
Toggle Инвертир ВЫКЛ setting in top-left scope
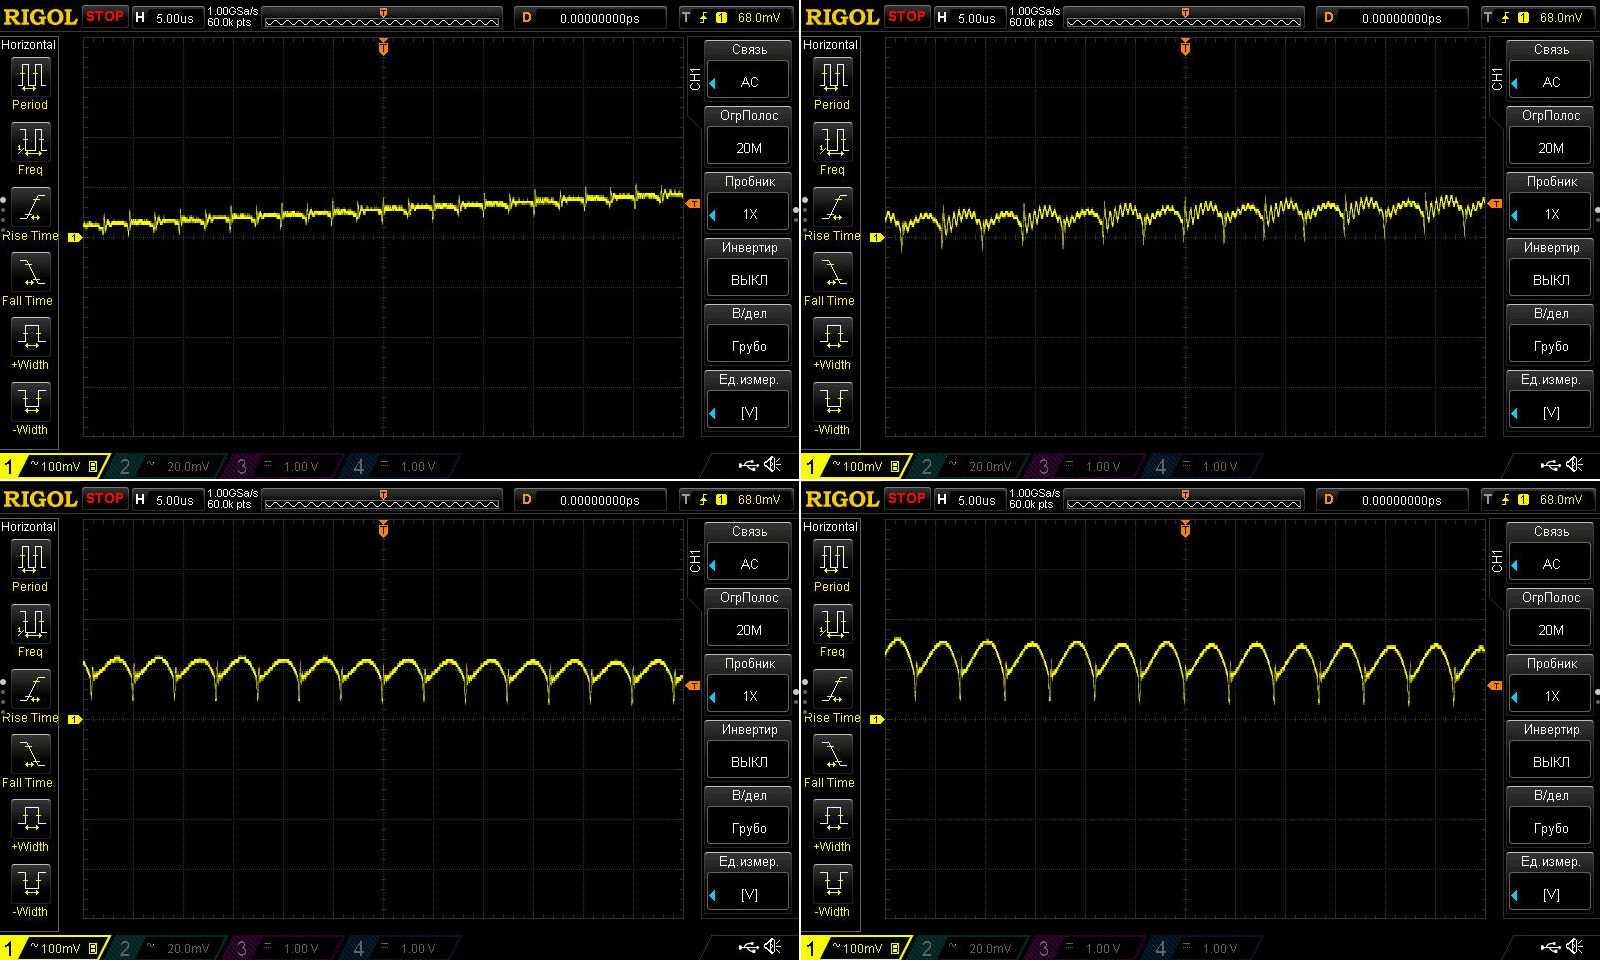tap(749, 280)
